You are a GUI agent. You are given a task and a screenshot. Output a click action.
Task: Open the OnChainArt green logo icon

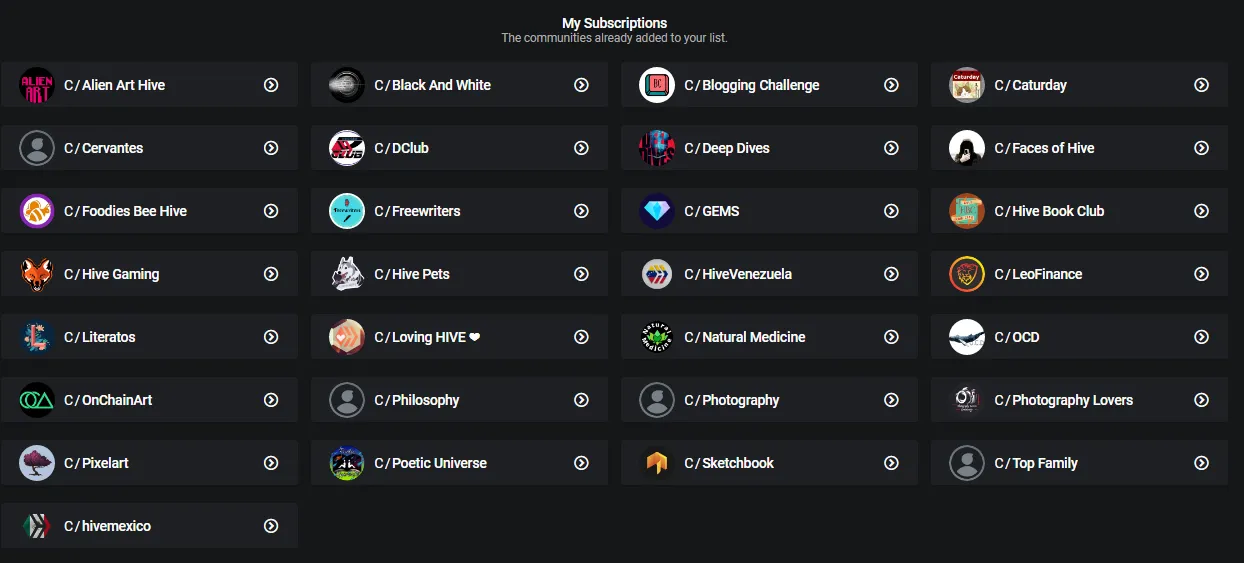(37, 400)
